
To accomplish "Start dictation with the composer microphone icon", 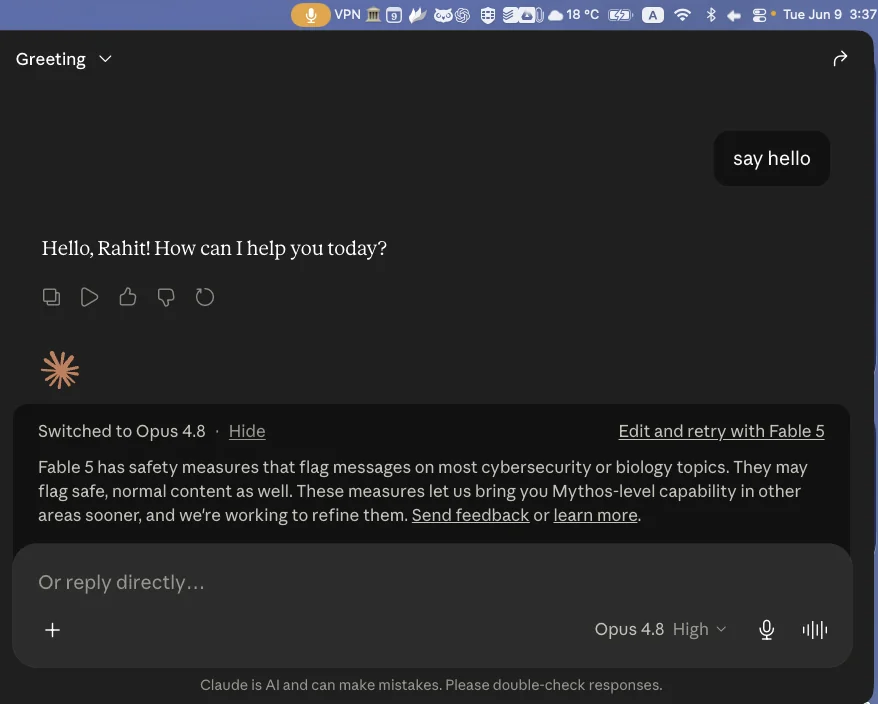I will [x=766, y=630].
